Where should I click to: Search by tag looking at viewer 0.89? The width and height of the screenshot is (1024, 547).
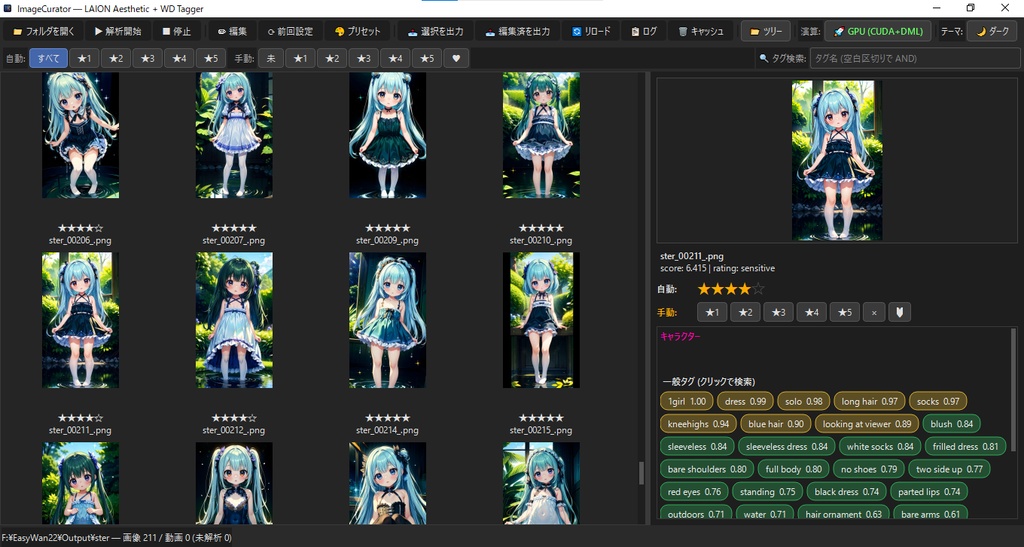coord(867,424)
